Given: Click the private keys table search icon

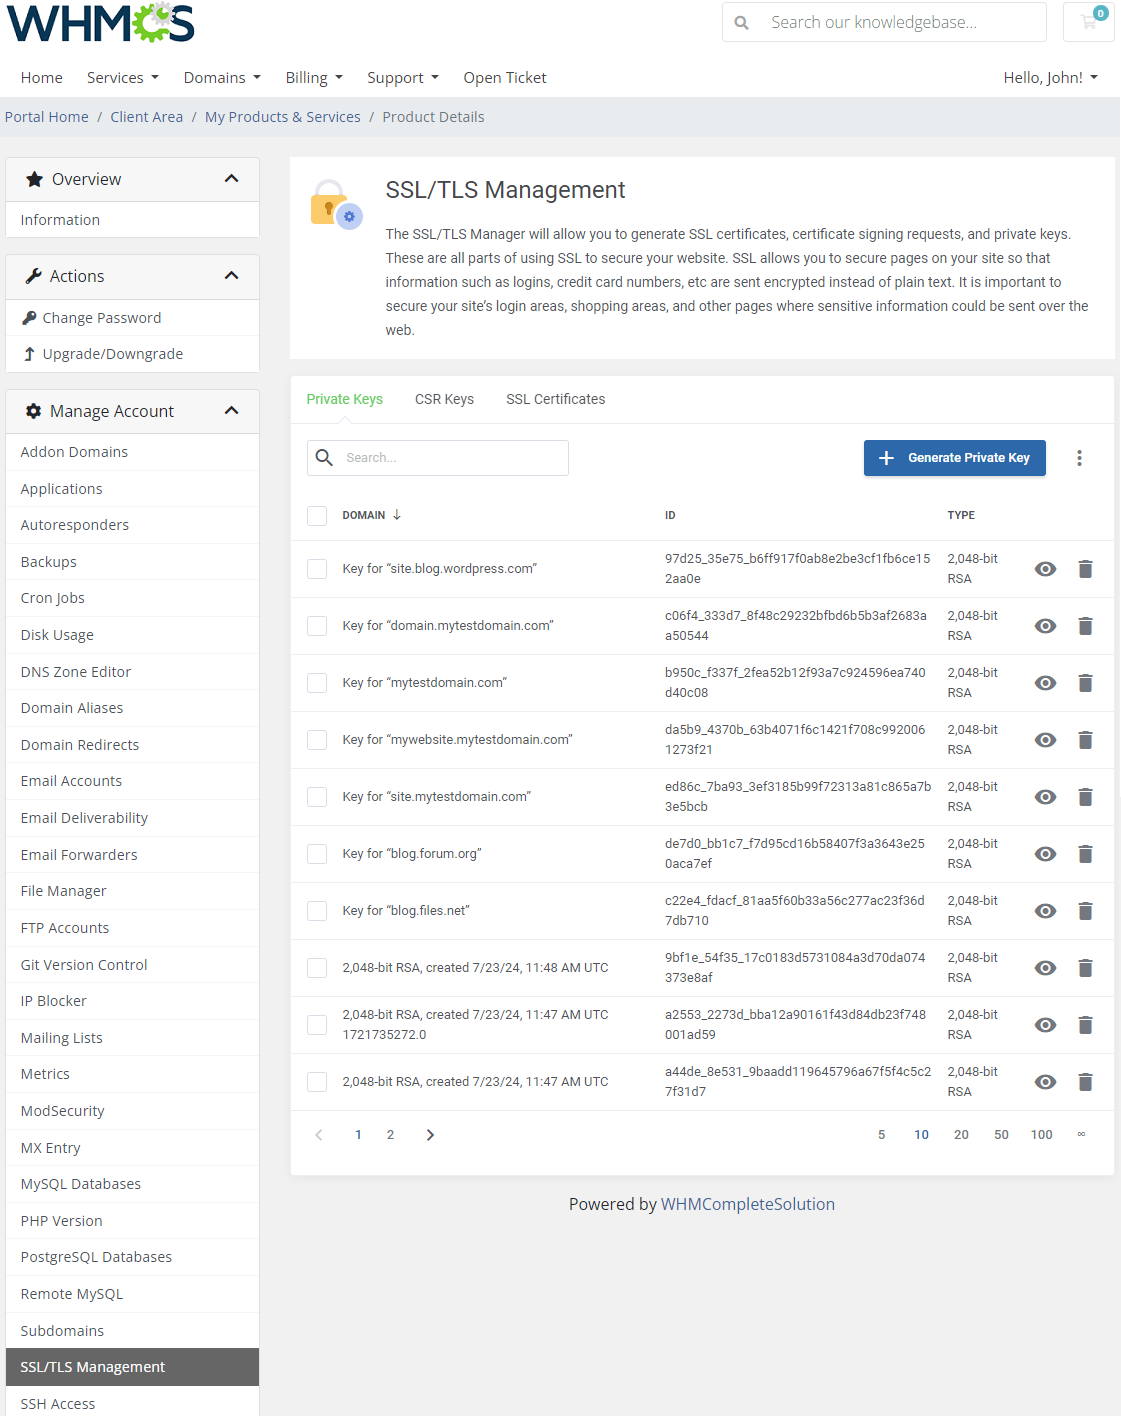Looking at the screenshot, I should coord(324,458).
